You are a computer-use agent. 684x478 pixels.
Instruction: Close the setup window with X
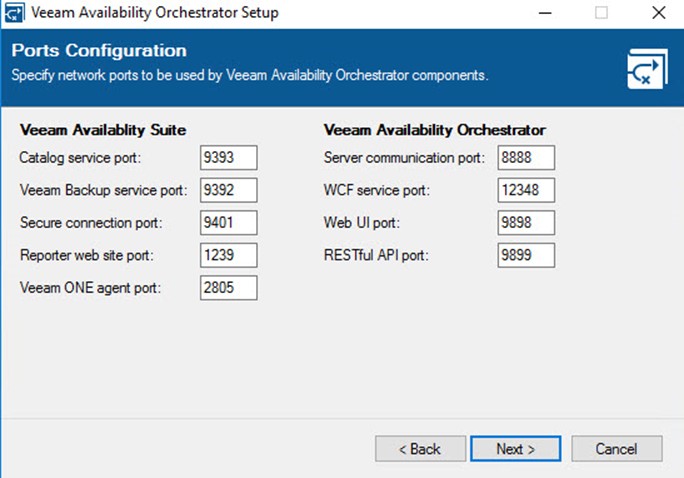(659, 13)
